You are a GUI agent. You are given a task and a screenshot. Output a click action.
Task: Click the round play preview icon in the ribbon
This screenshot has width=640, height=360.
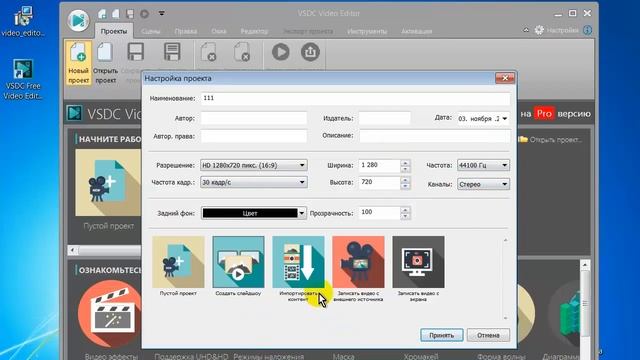[281, 52]
